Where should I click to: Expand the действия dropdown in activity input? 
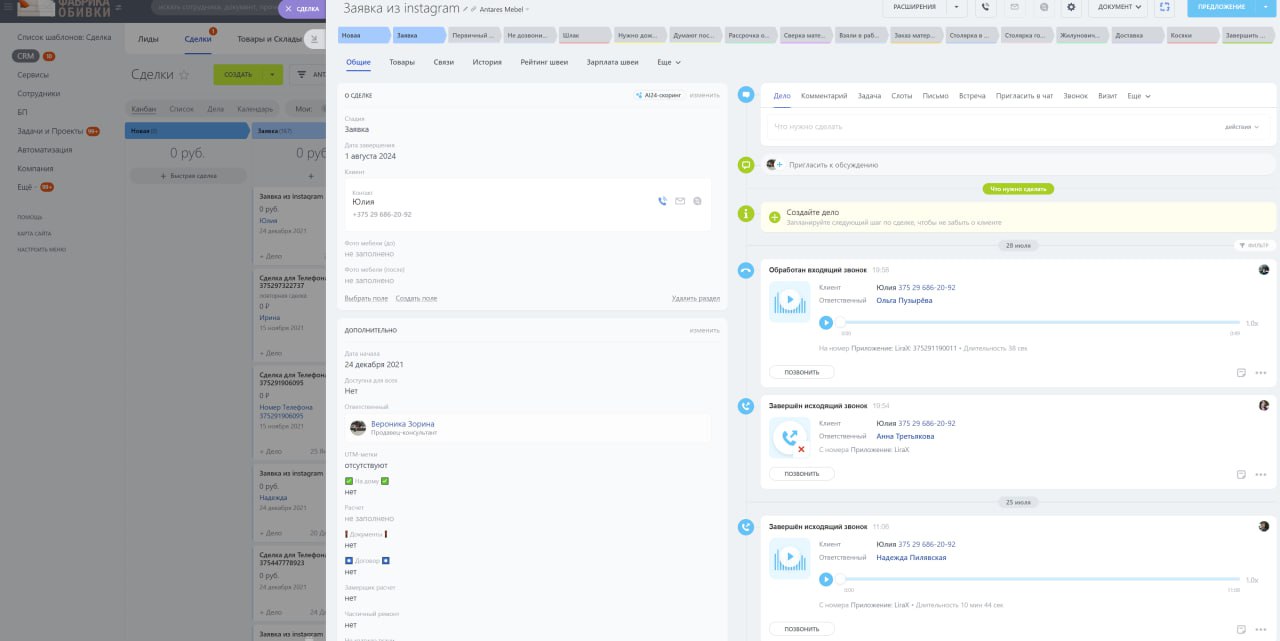coord(1242,127)
